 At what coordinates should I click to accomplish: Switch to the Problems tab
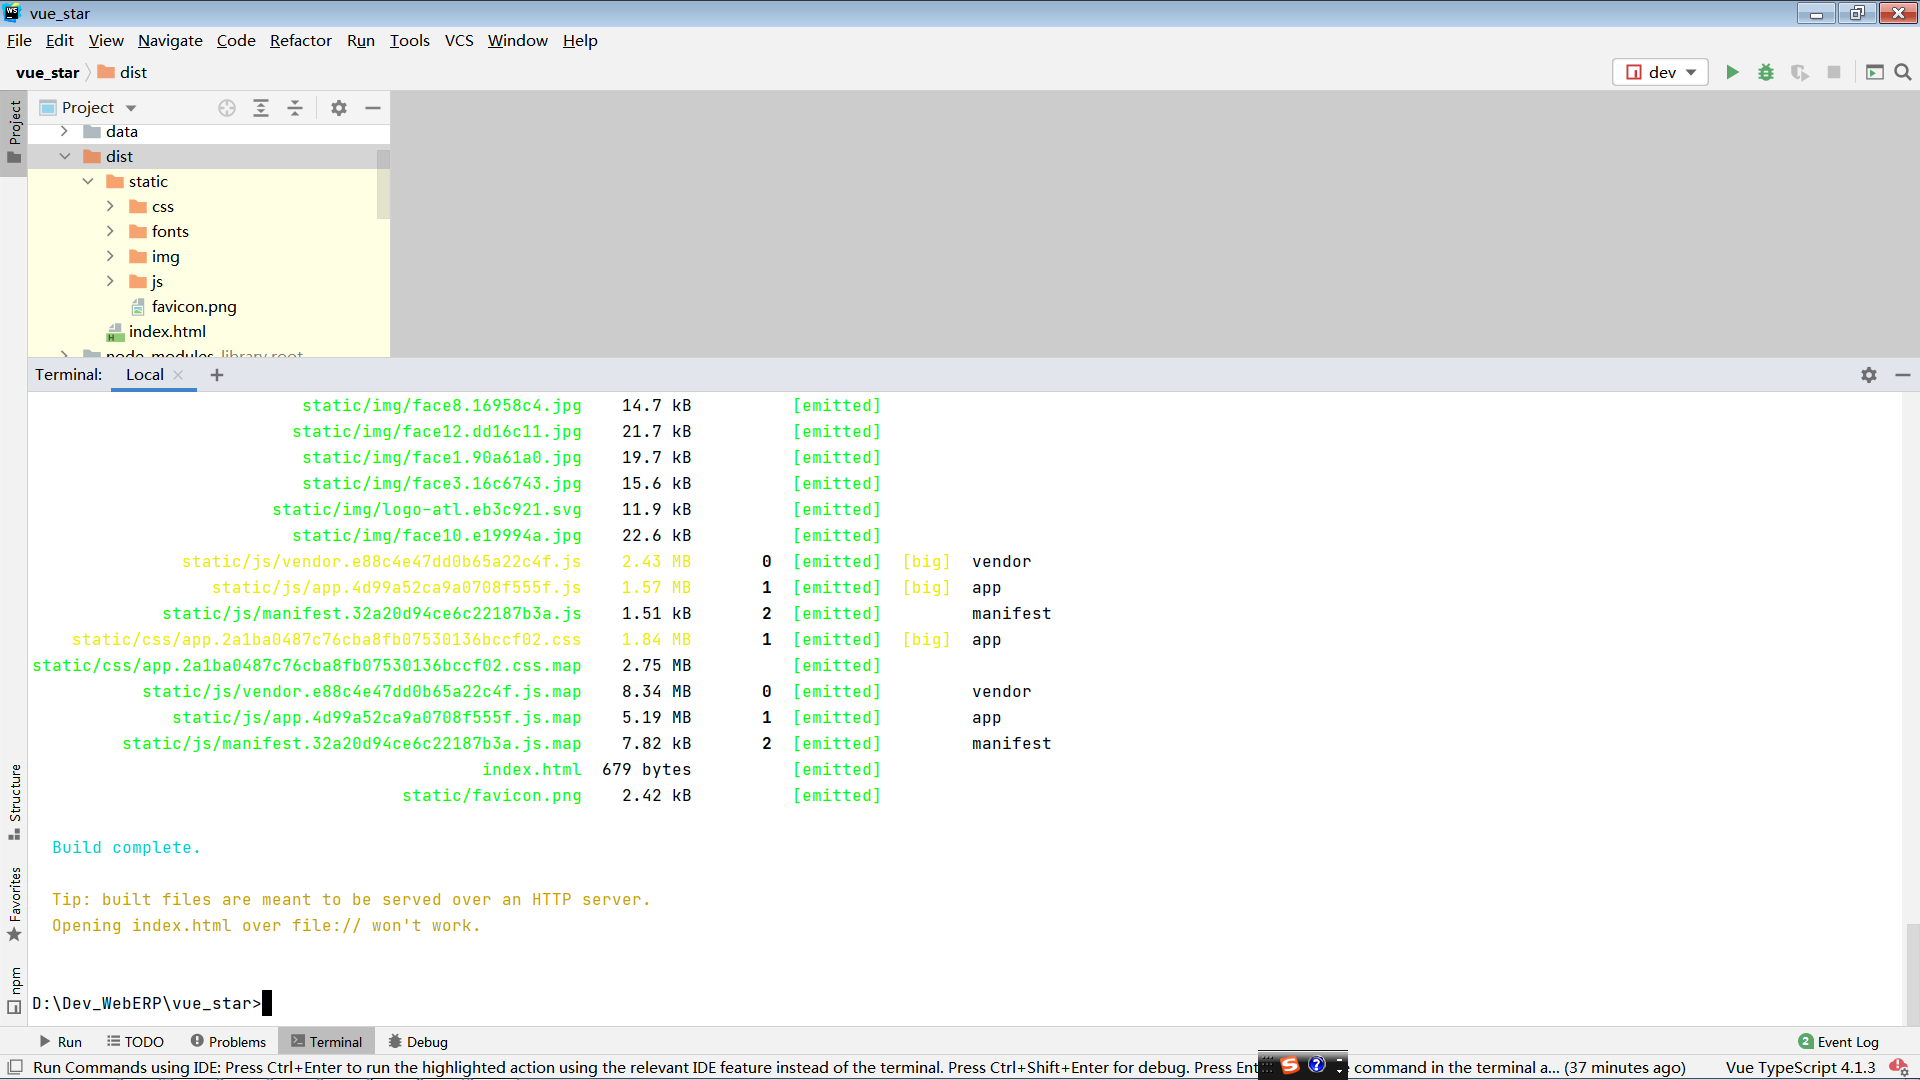[x=228, y=1041]
